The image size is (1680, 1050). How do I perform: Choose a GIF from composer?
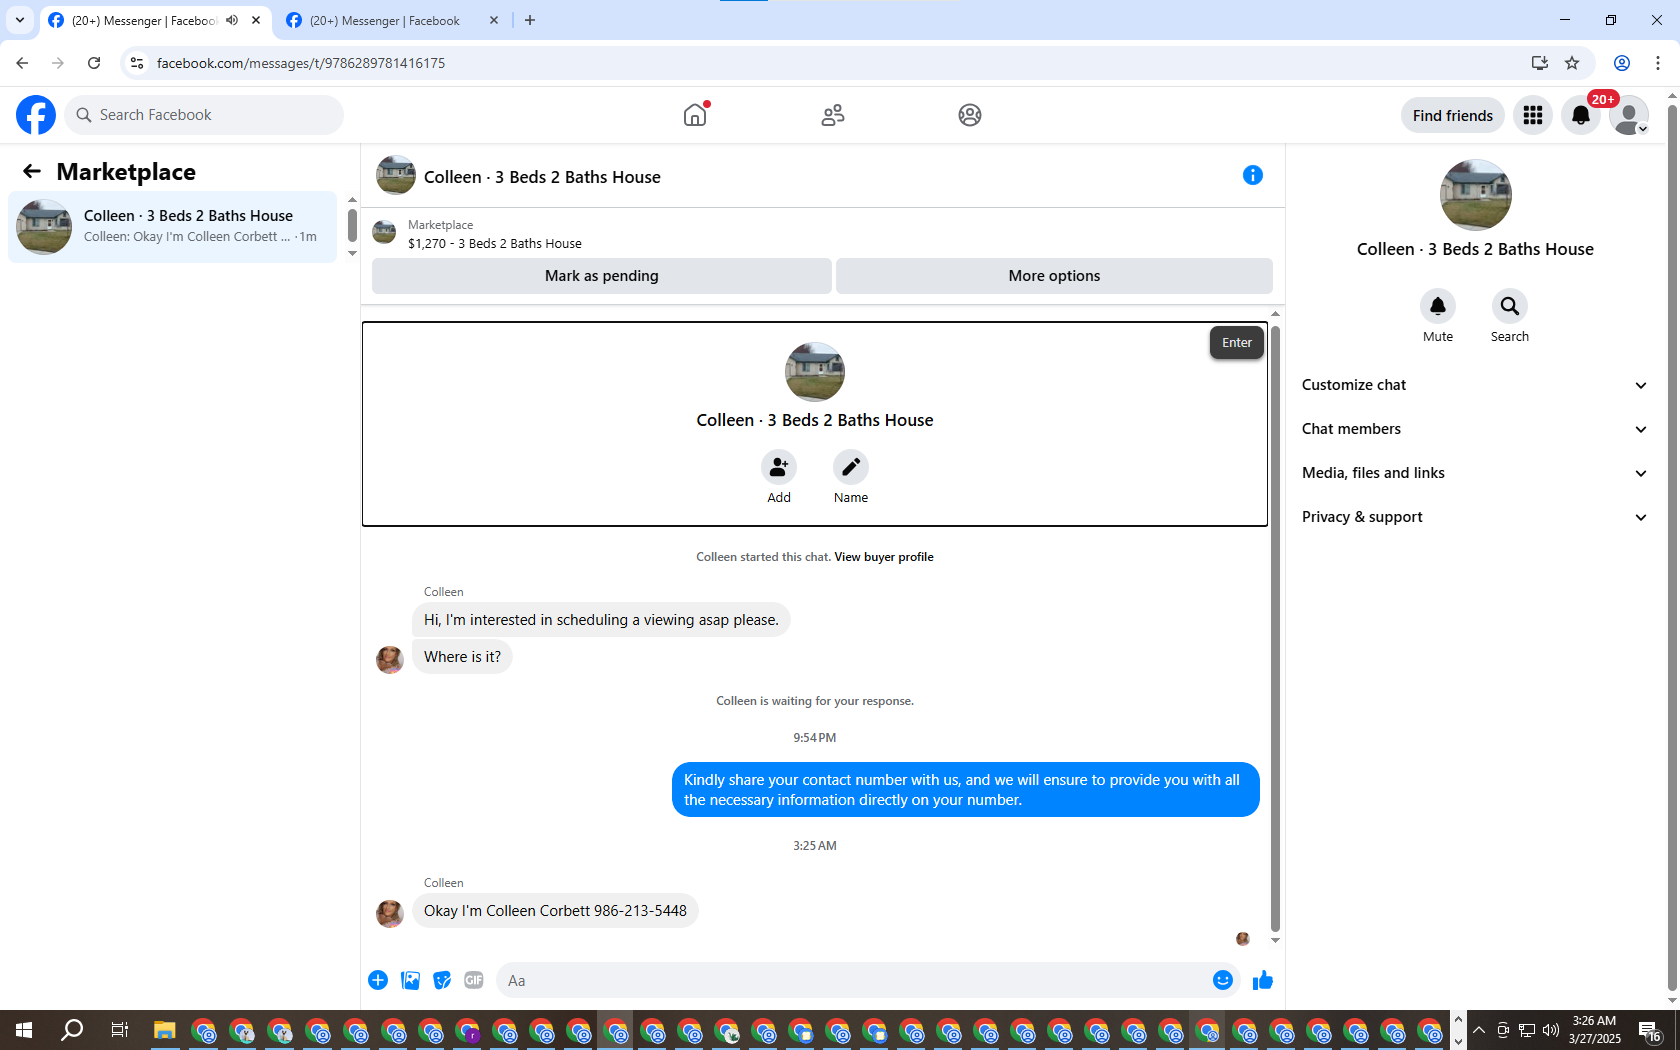click(x=474, y=980)
